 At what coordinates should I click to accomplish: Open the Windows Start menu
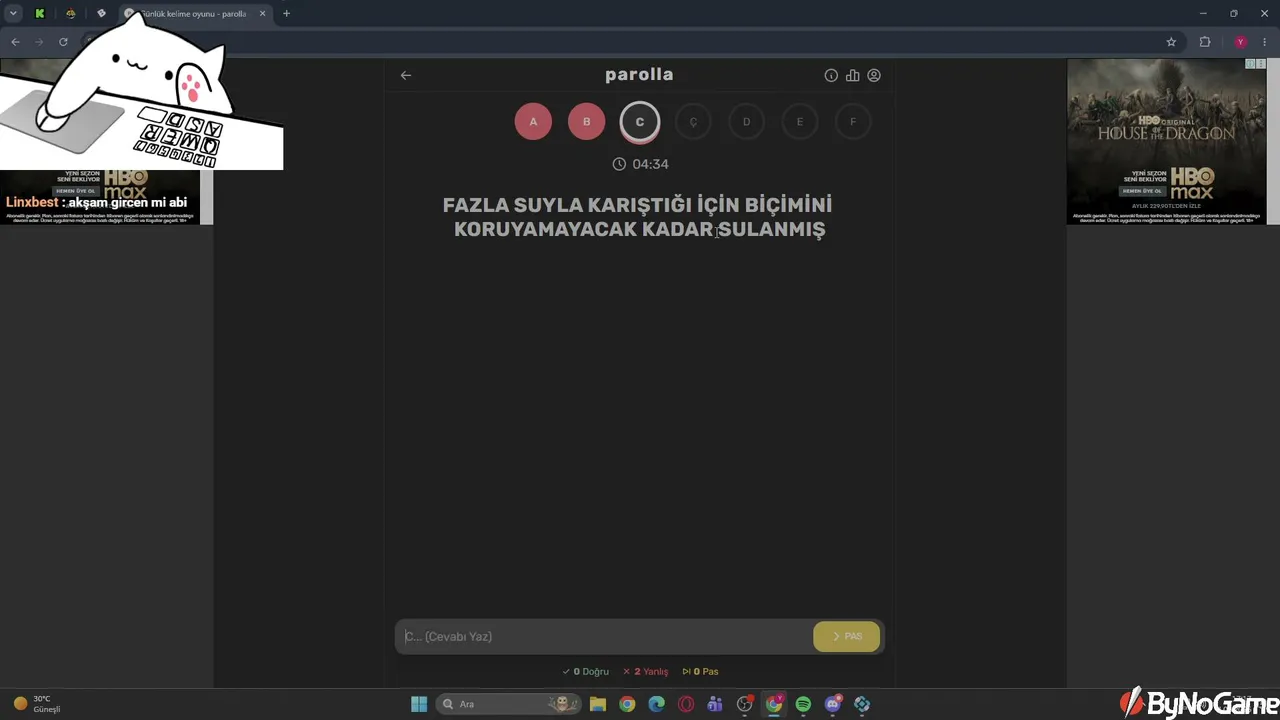point(419,704)
